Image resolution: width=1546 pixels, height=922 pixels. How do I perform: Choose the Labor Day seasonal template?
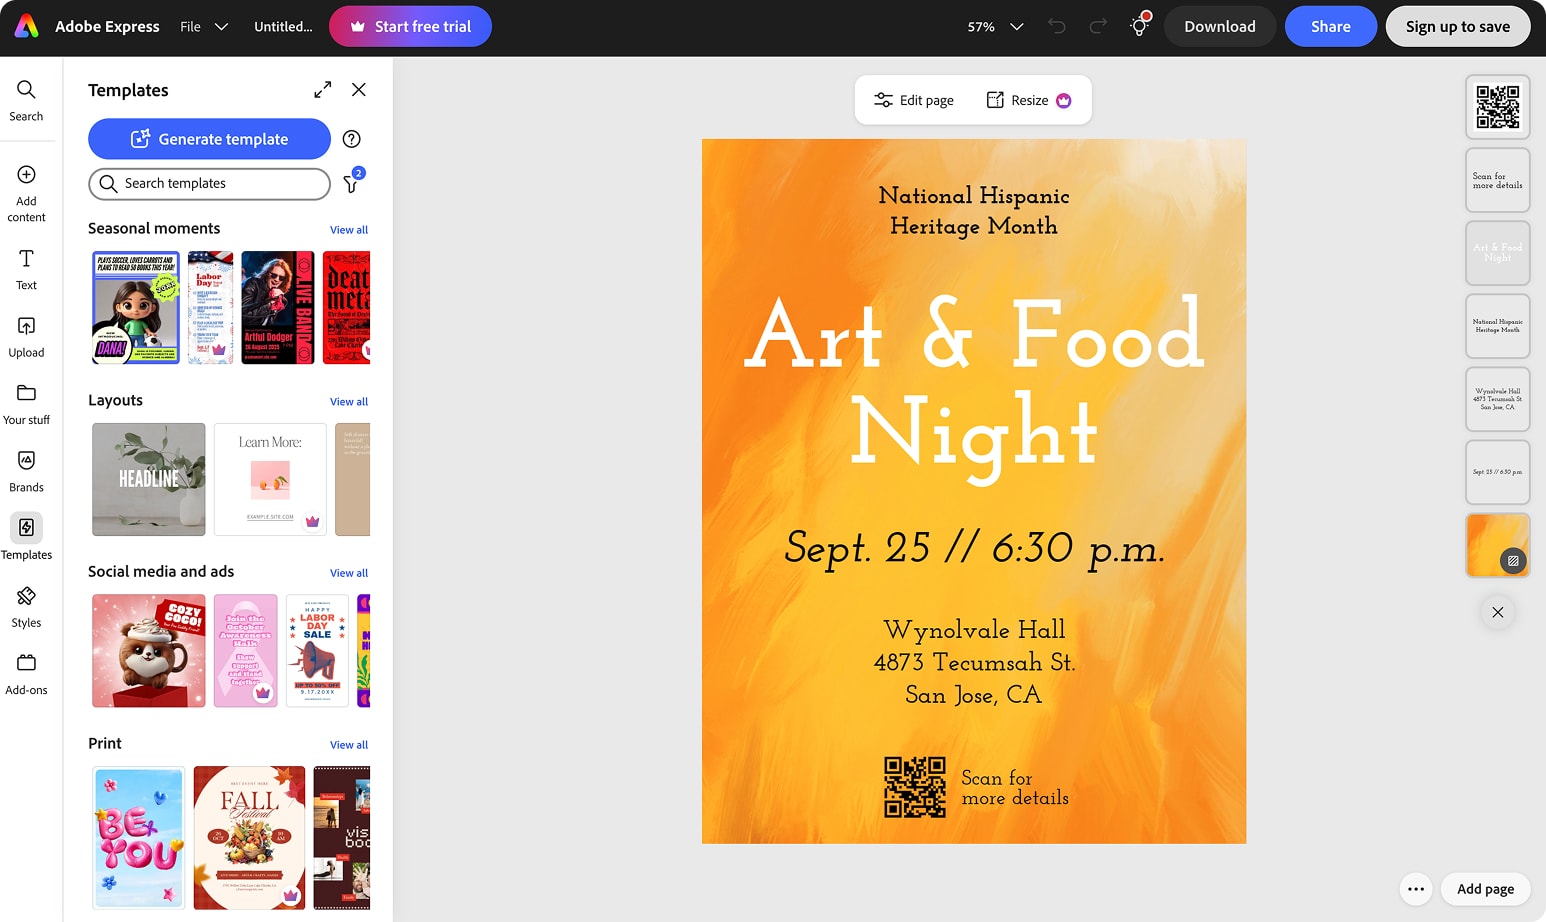210,307
